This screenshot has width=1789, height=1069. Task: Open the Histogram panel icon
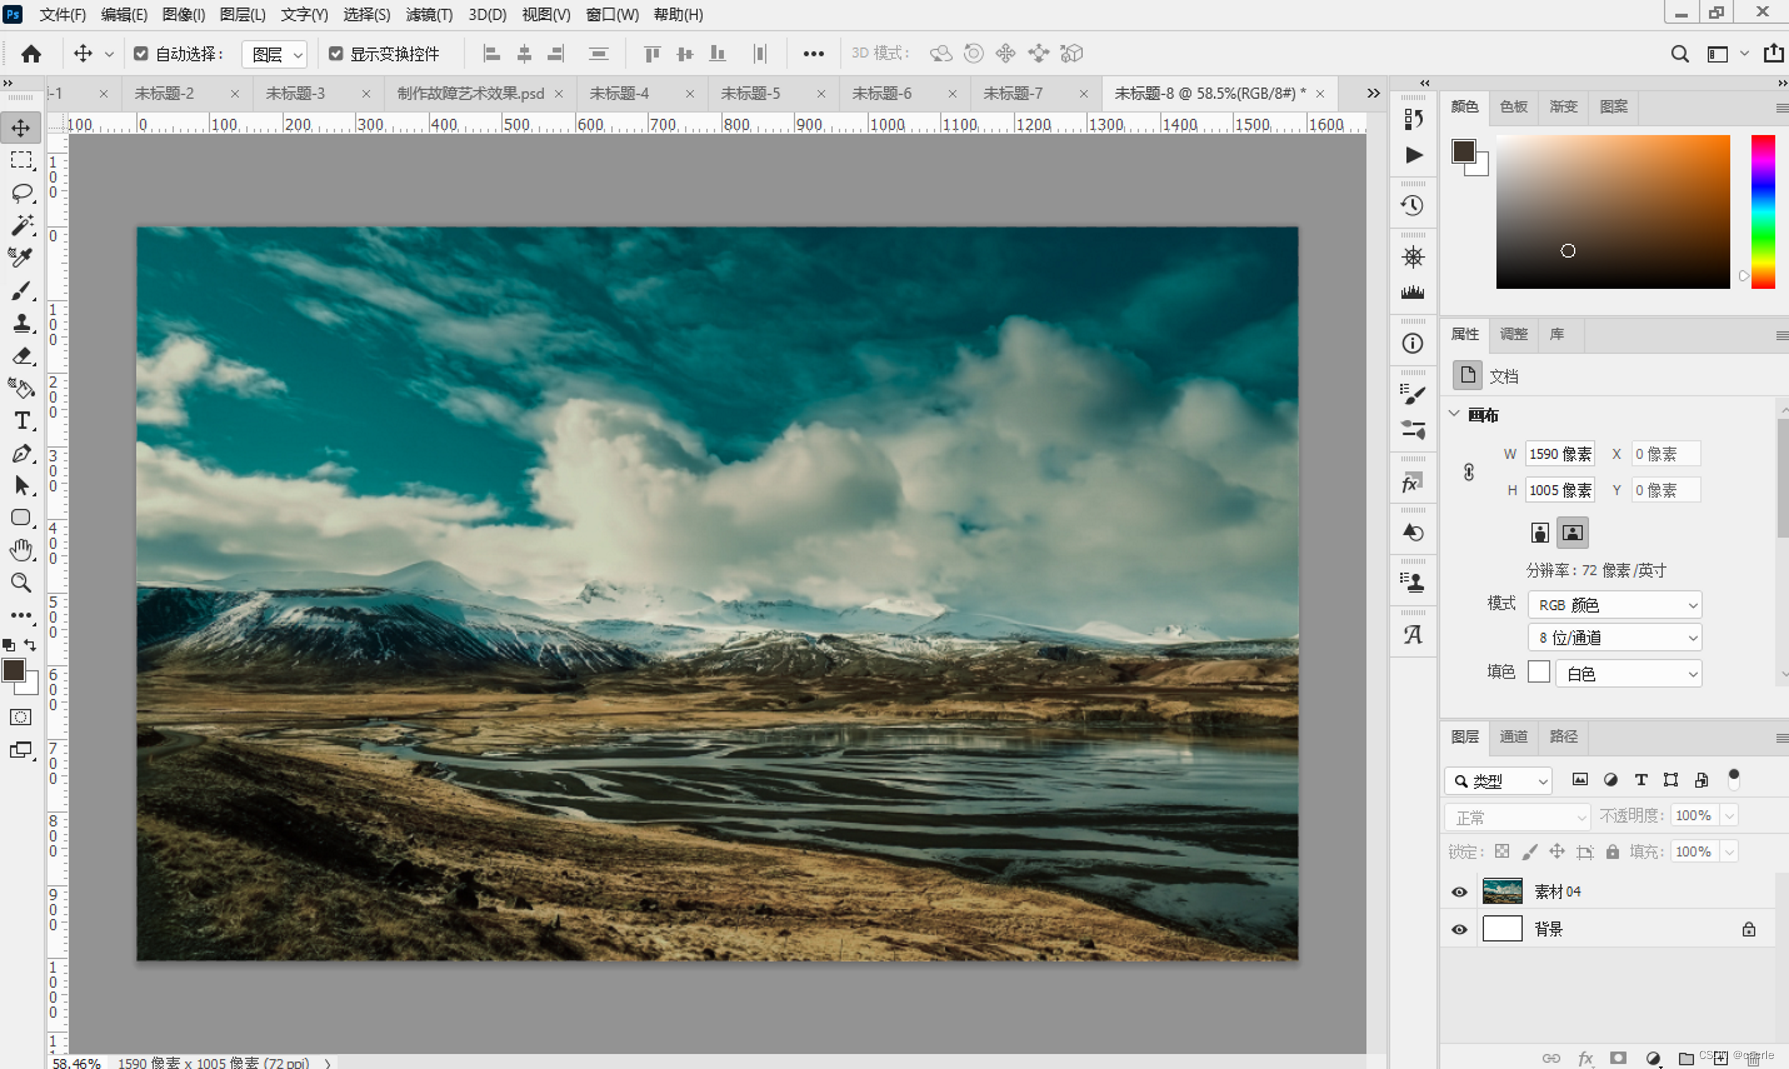[1412, 293]
